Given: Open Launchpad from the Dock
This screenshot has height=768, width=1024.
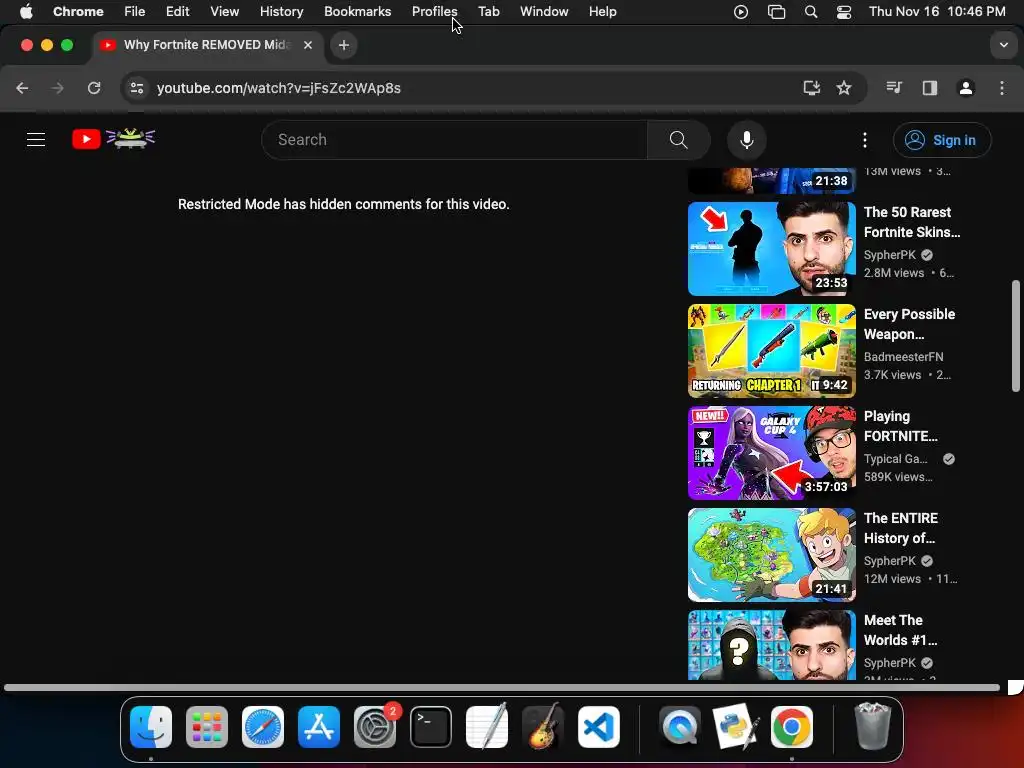Looking at the screenshot, I should click(x=207, y=727).
